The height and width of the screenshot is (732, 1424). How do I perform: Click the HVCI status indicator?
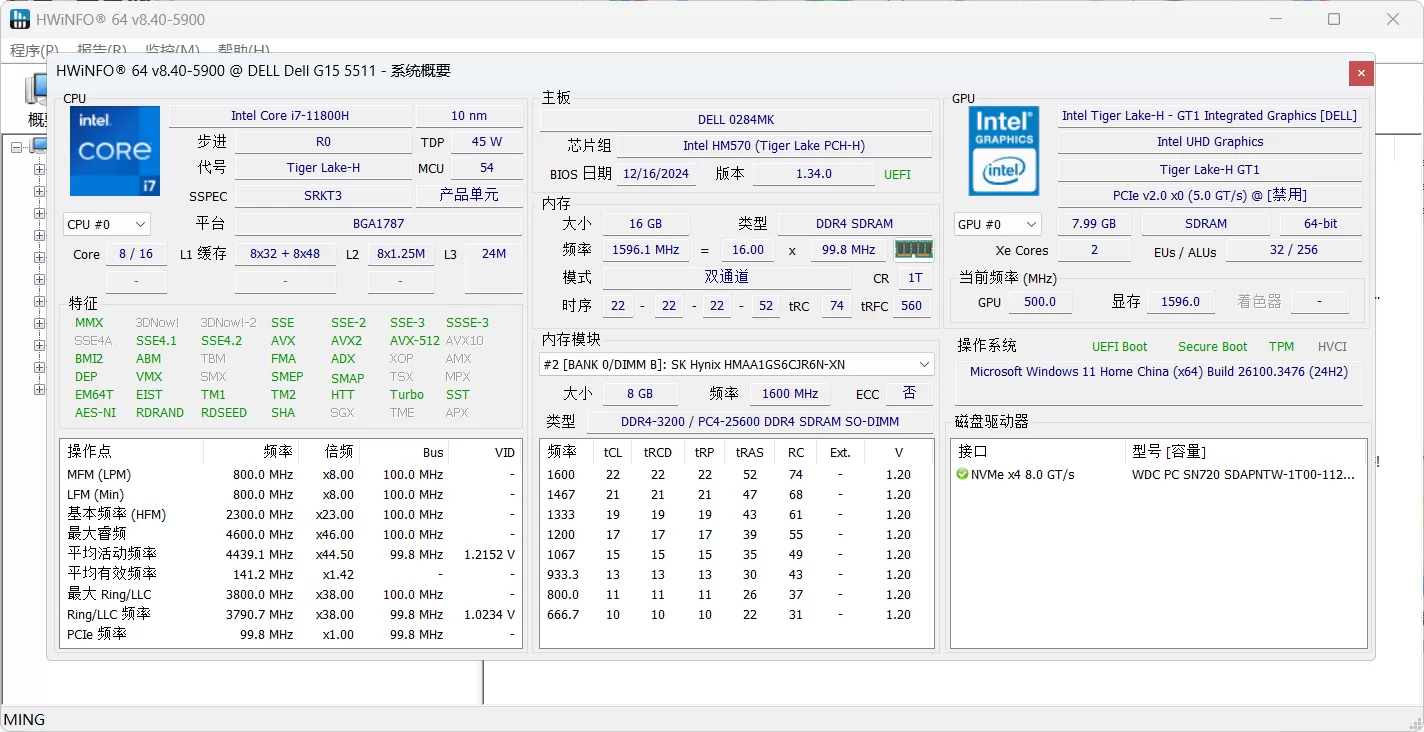1332,346
